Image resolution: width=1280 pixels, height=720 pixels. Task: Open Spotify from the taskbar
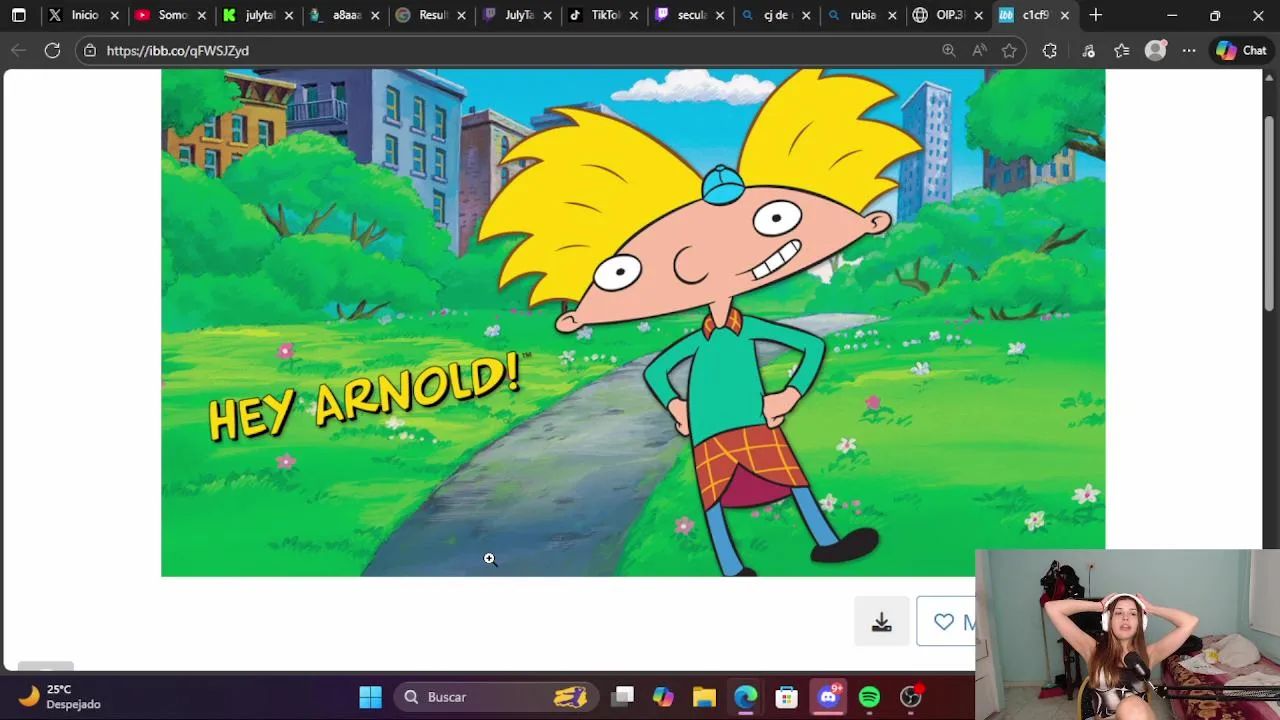tap(870, 696)
